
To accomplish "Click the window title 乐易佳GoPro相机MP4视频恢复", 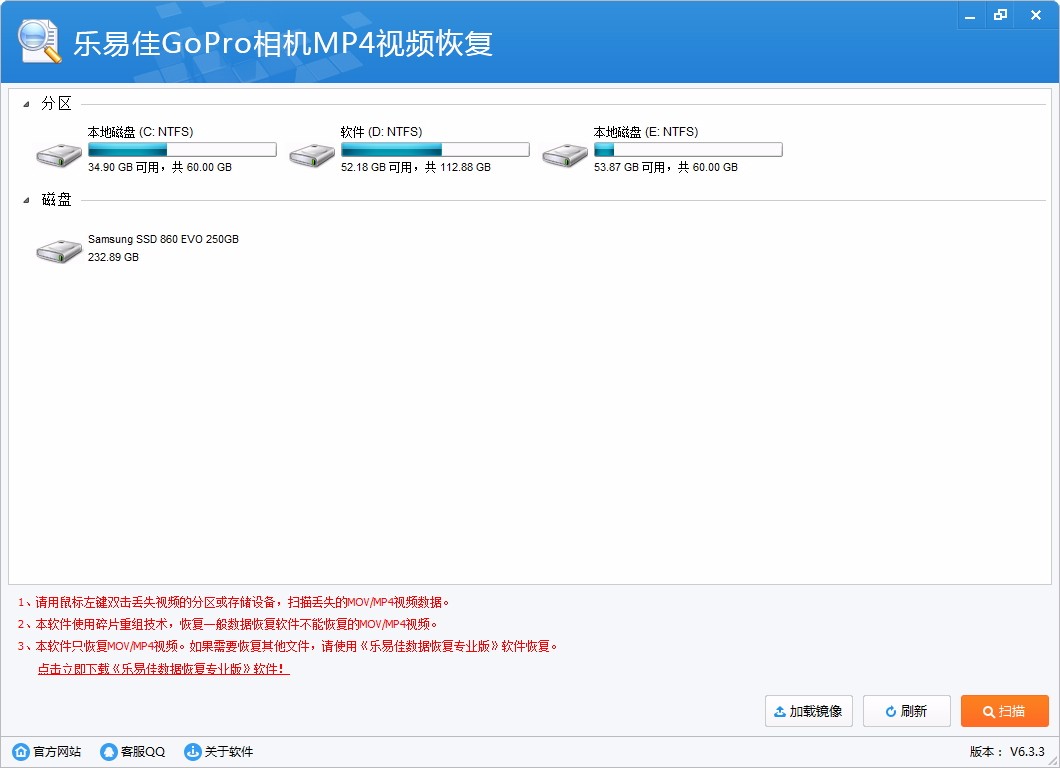I will pyautogui.click(x=283, y=43).
